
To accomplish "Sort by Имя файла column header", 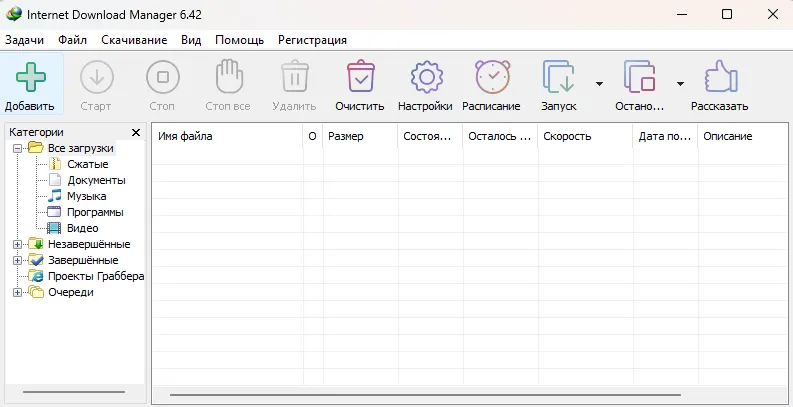I will [228, 136].
